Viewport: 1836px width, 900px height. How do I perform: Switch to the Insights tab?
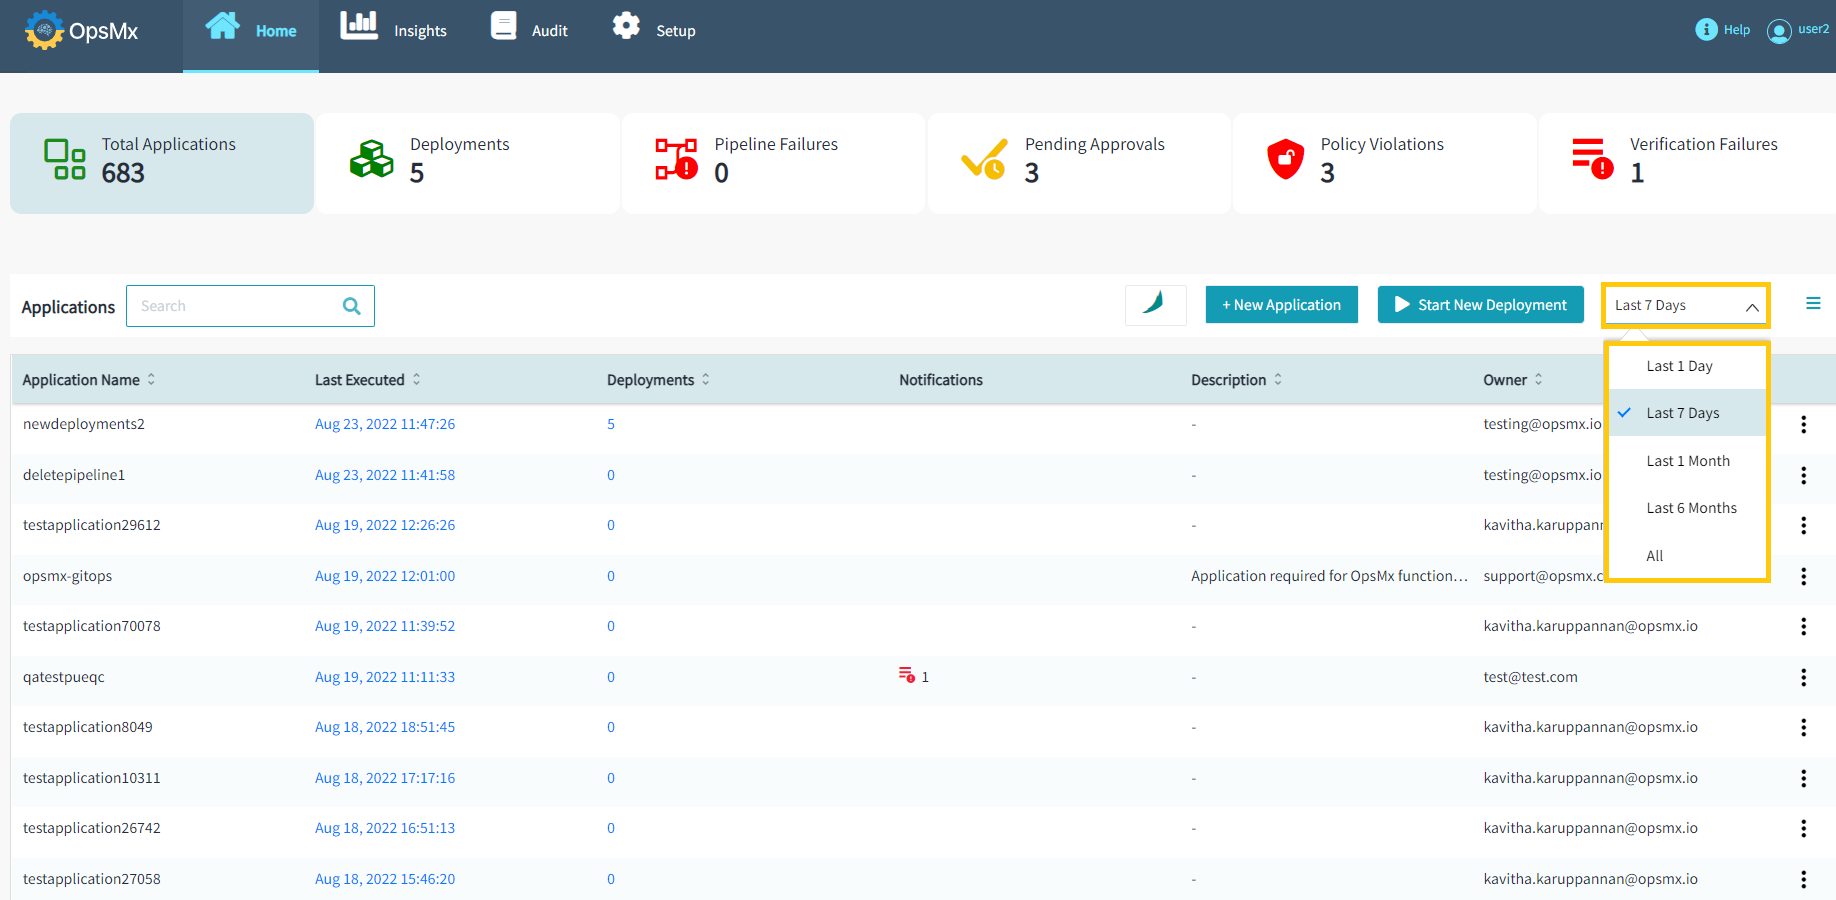(x=394, y=30)
